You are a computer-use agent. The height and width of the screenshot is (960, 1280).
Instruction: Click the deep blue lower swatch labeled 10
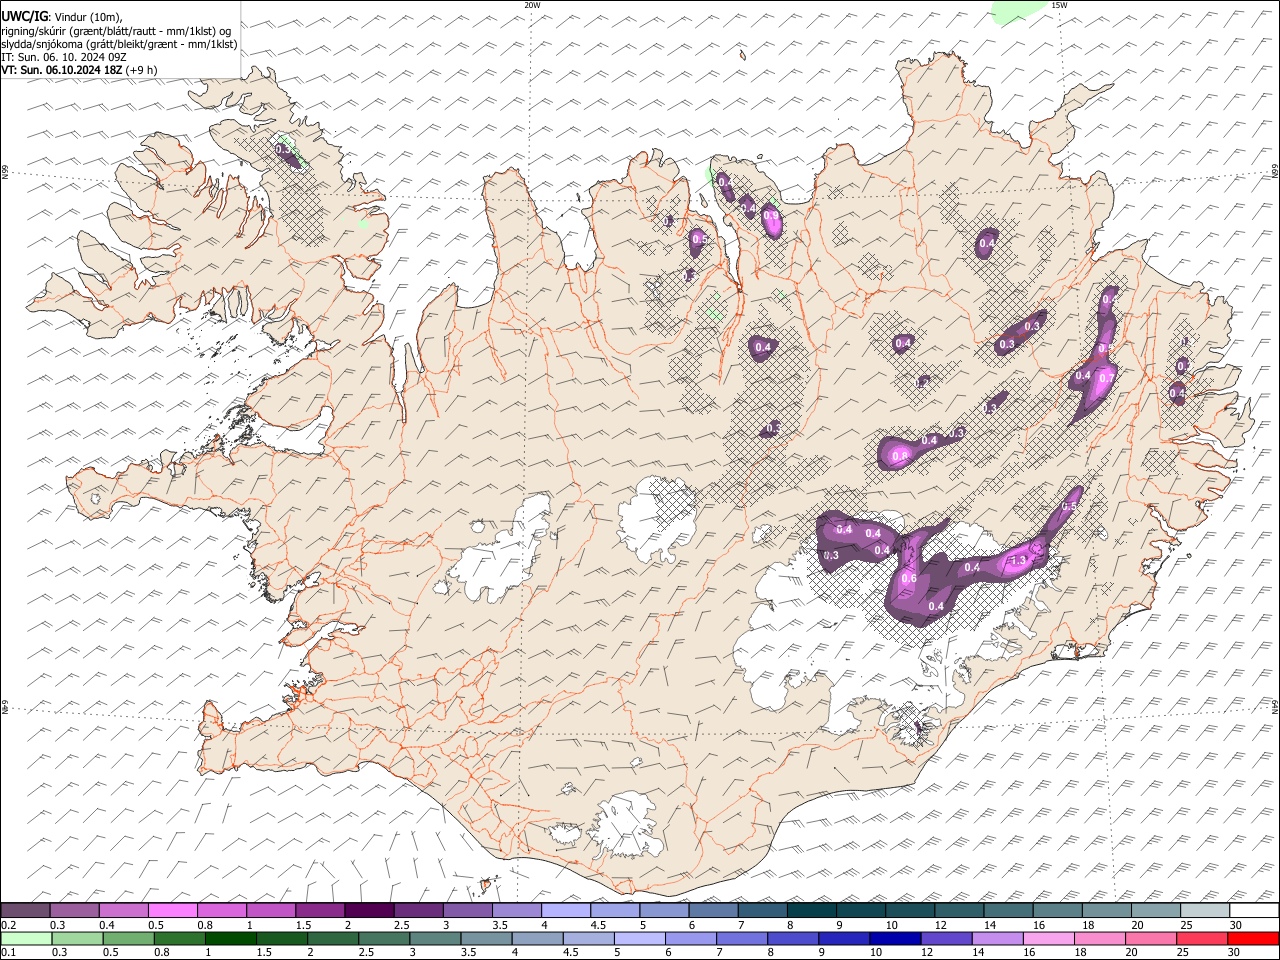coord(893,938)
